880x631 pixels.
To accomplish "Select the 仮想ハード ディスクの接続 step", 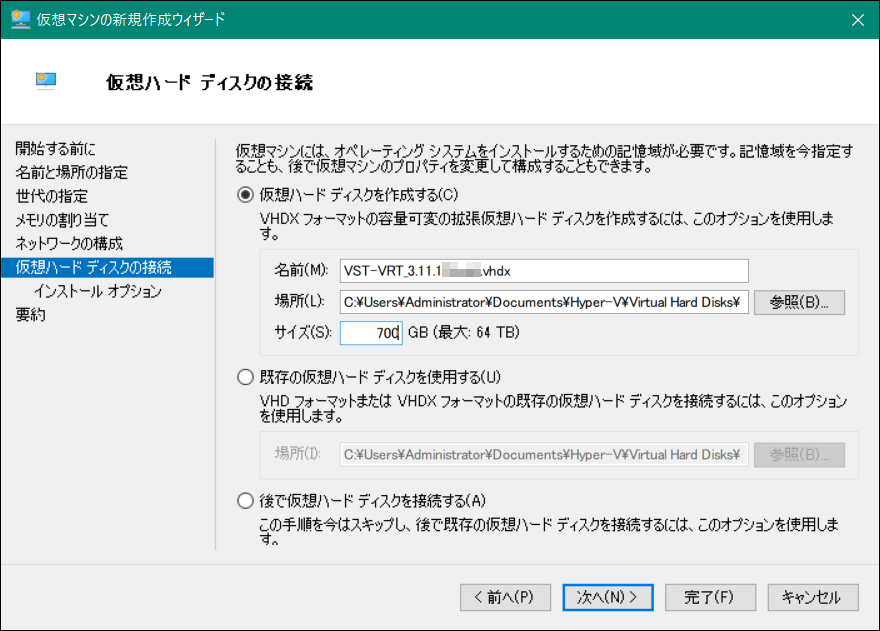I will [x=107, y=267].
